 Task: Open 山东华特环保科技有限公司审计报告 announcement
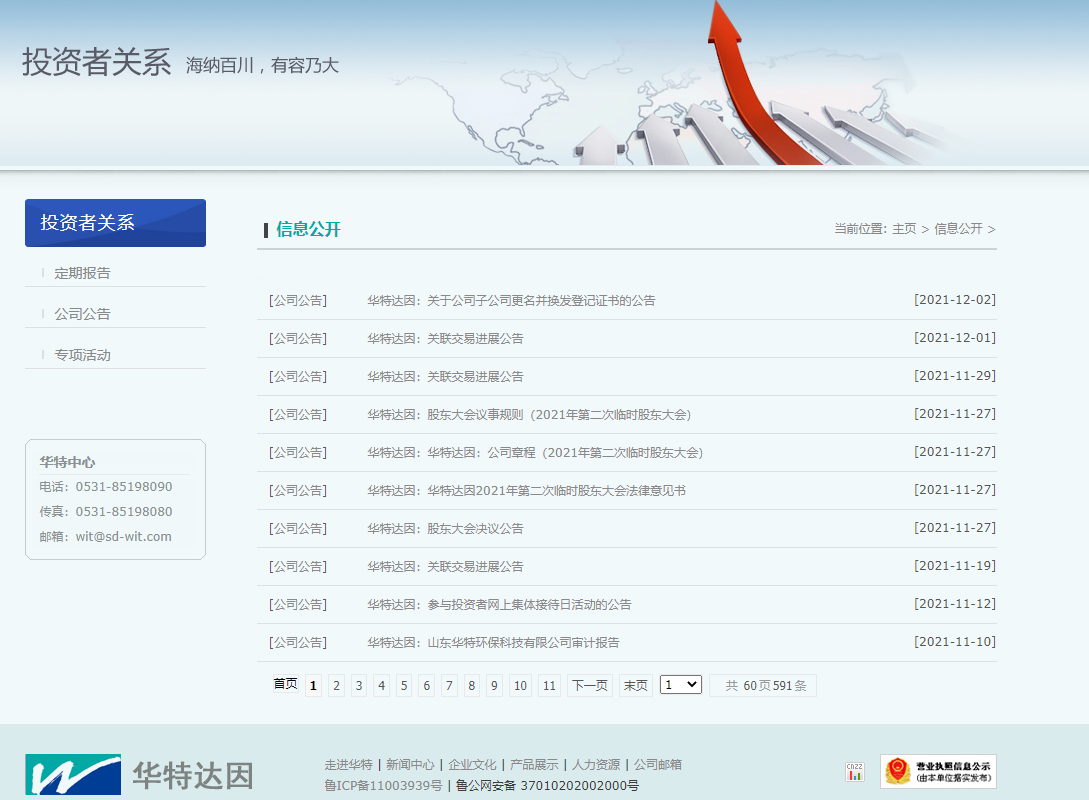tap(493, 643)
